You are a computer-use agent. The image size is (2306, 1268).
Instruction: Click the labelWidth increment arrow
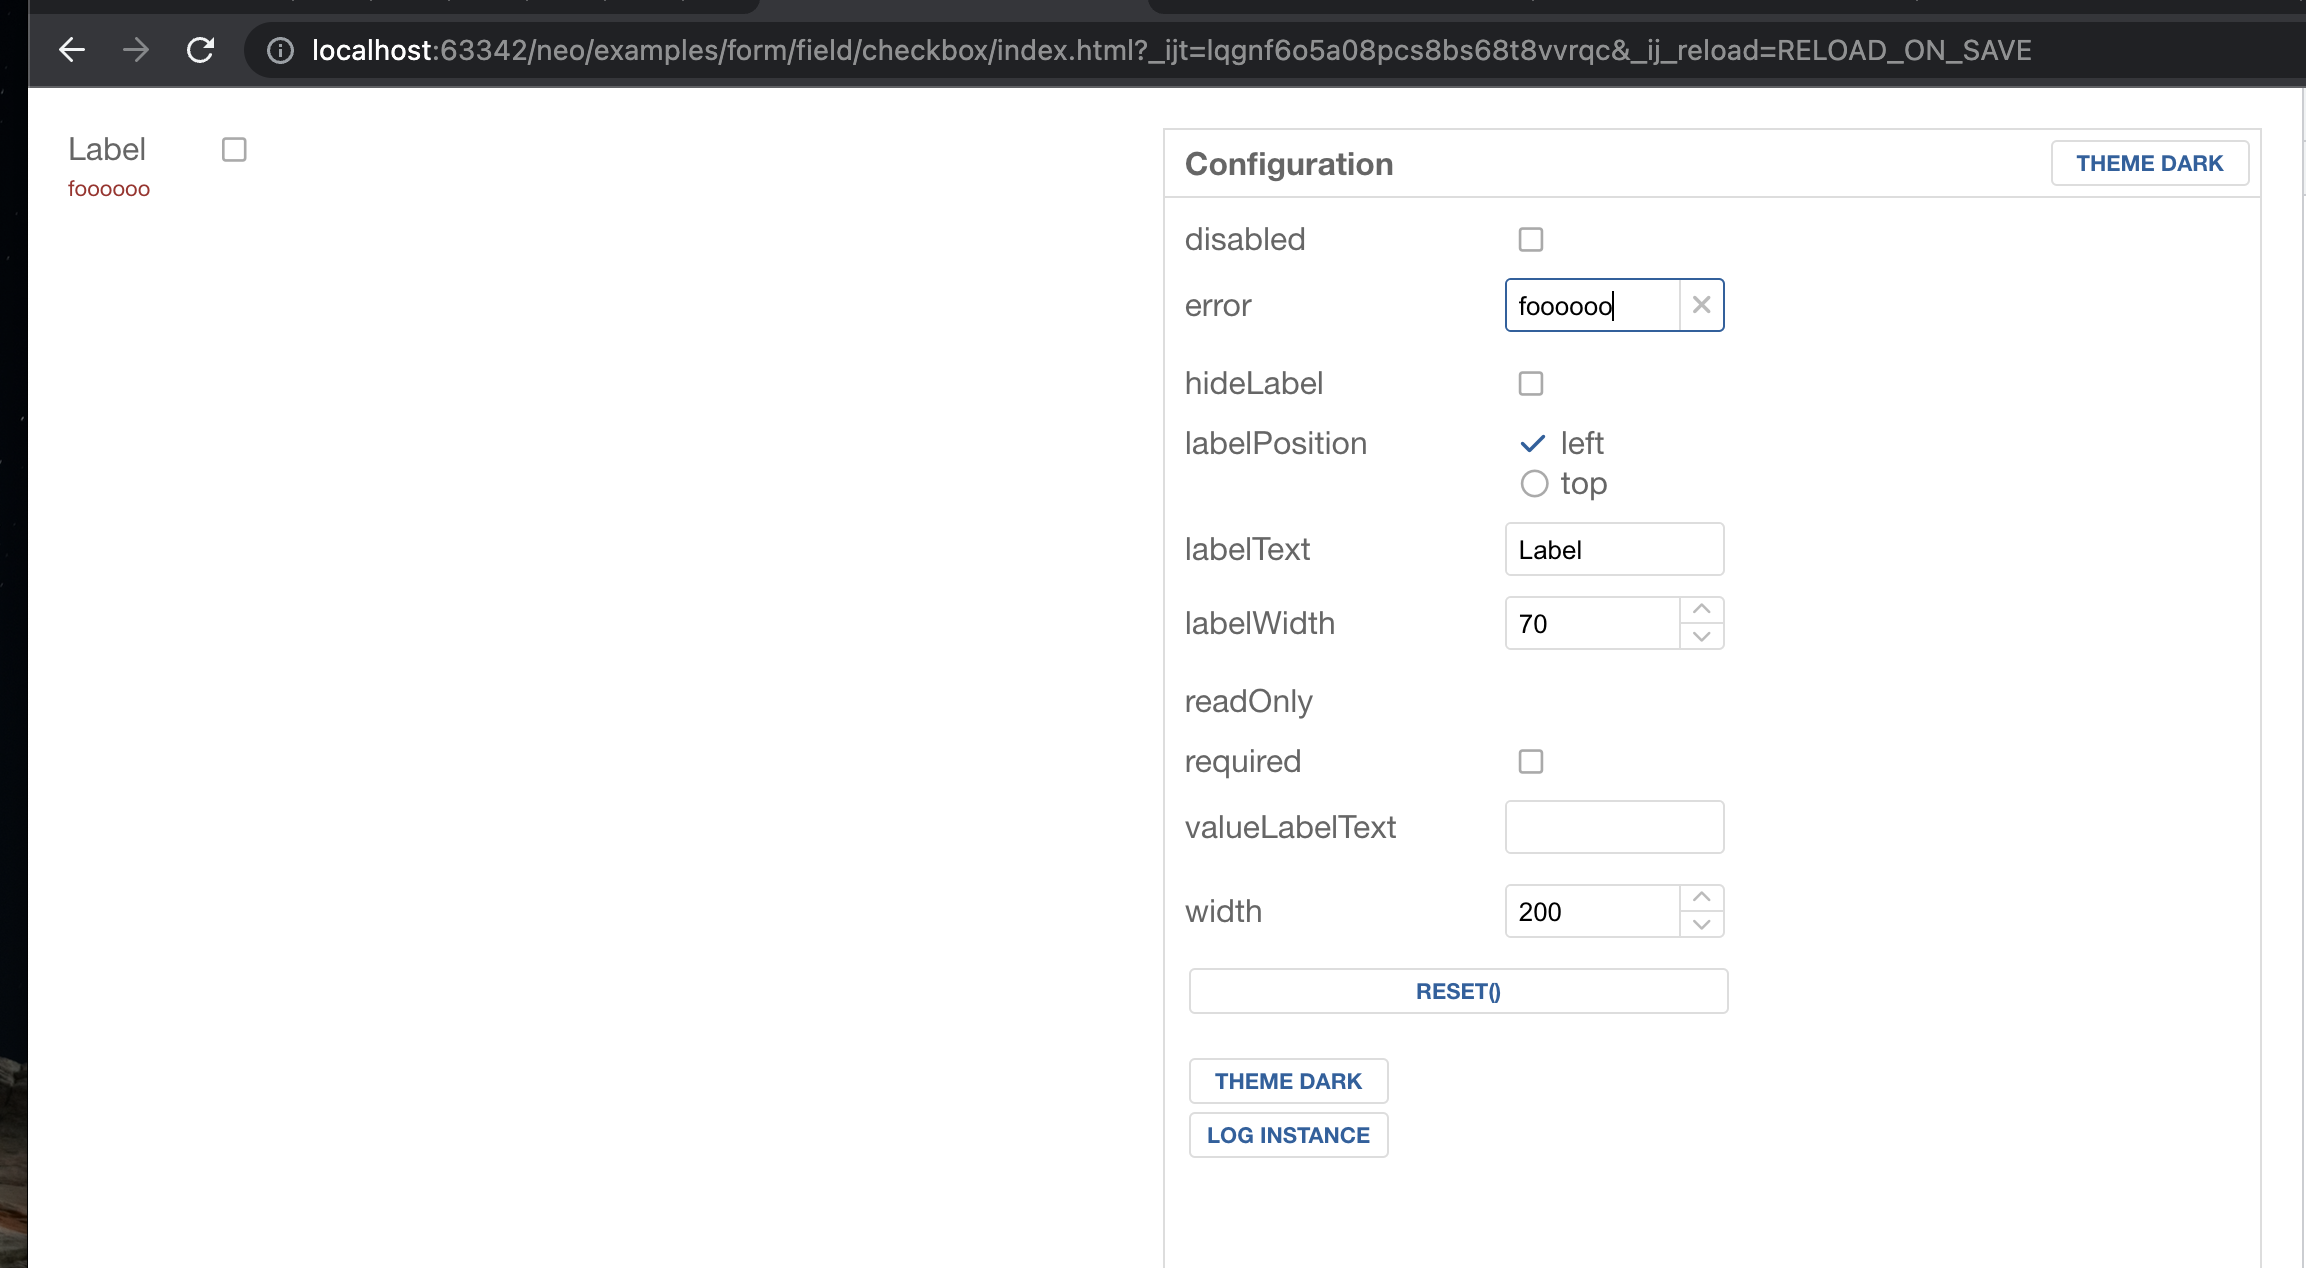[1701, 608]
